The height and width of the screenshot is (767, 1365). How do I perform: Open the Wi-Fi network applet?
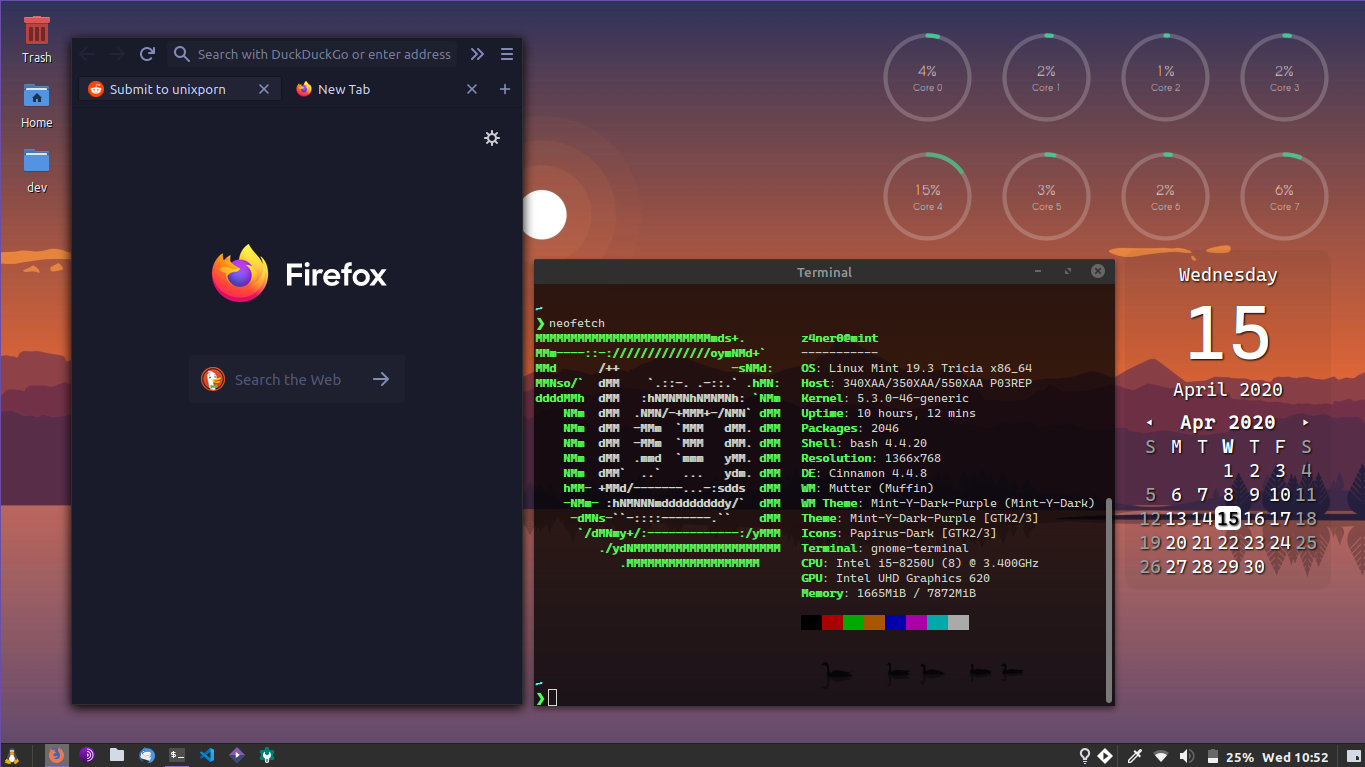(x=1160, y=756)
